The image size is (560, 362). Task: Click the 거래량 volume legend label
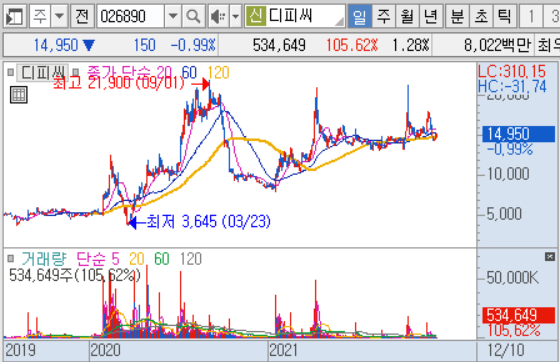tap(44, 259)
